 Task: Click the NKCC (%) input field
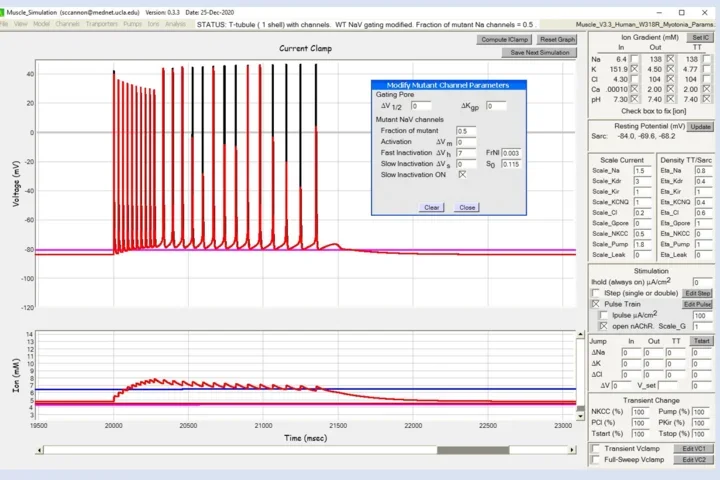641,412
